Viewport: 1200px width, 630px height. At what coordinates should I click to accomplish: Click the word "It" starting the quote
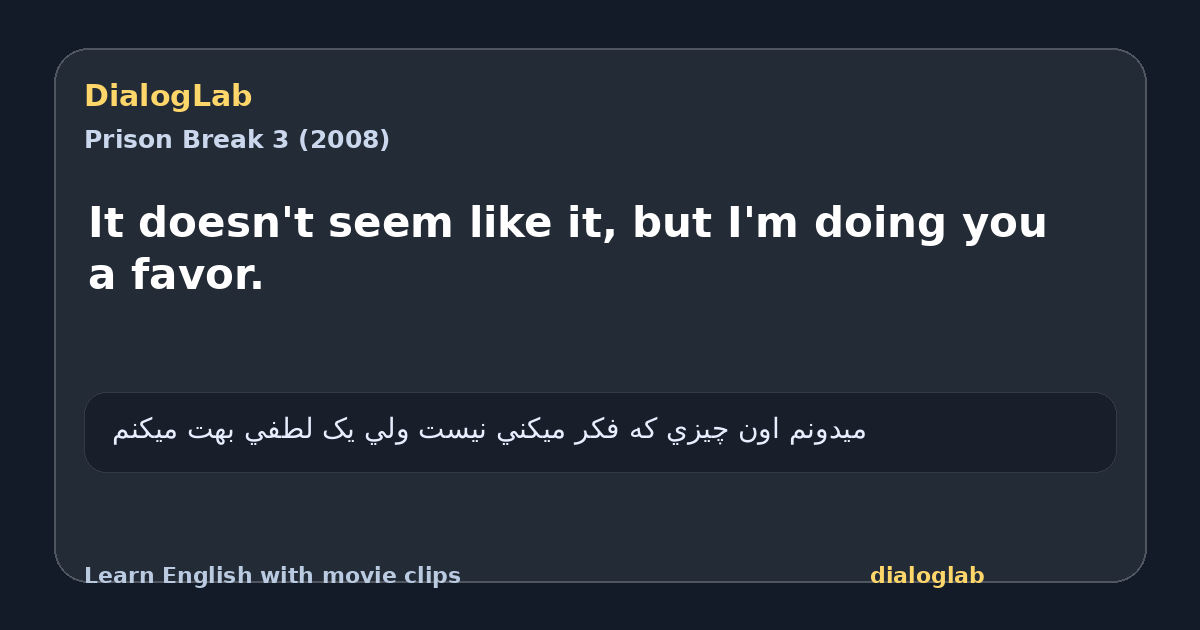pyautogui.click(x=106, y=223)
